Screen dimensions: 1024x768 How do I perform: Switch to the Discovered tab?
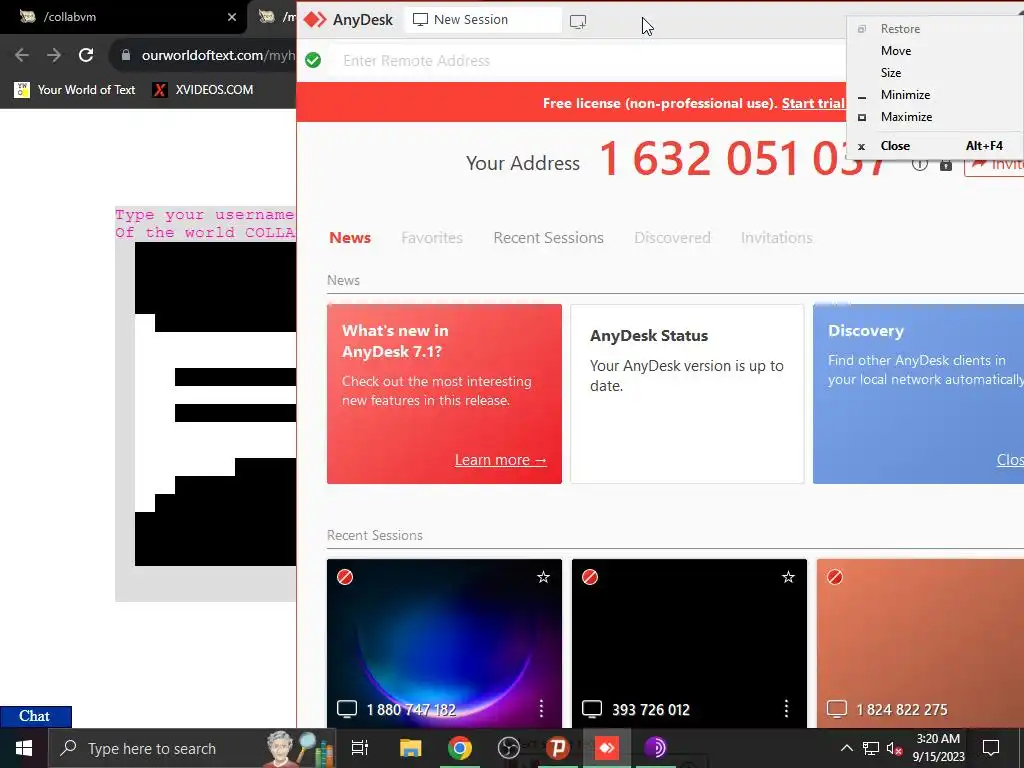point(672,238)
